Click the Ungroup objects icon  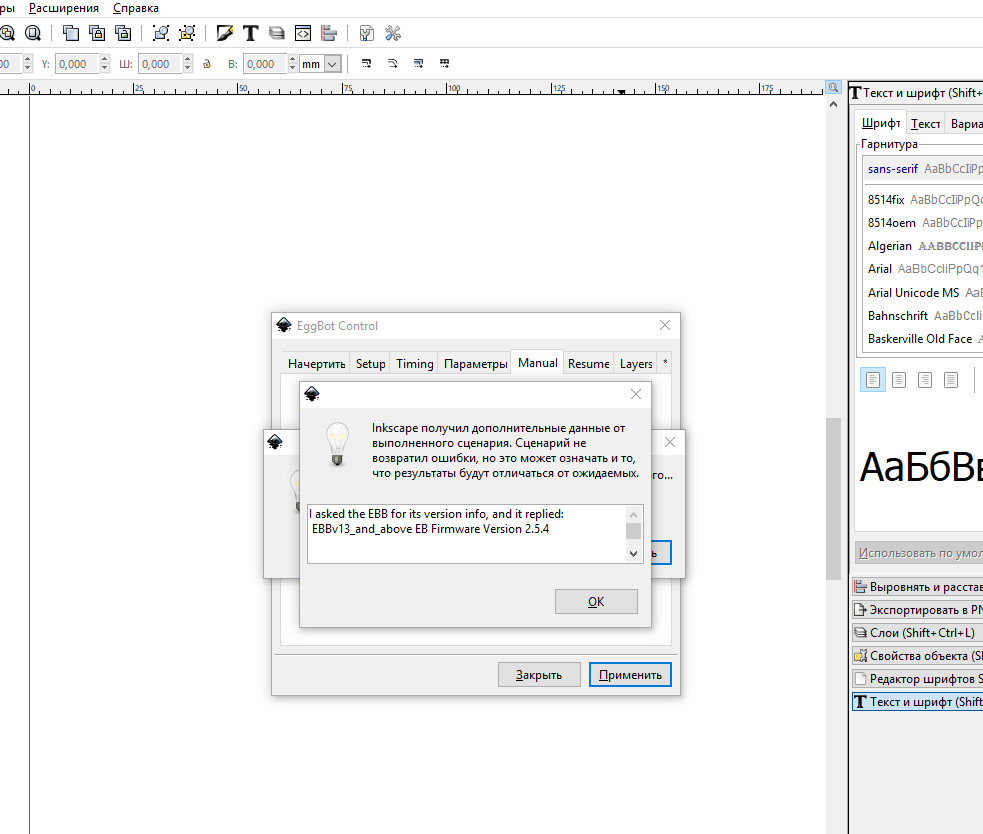point(187,33)
